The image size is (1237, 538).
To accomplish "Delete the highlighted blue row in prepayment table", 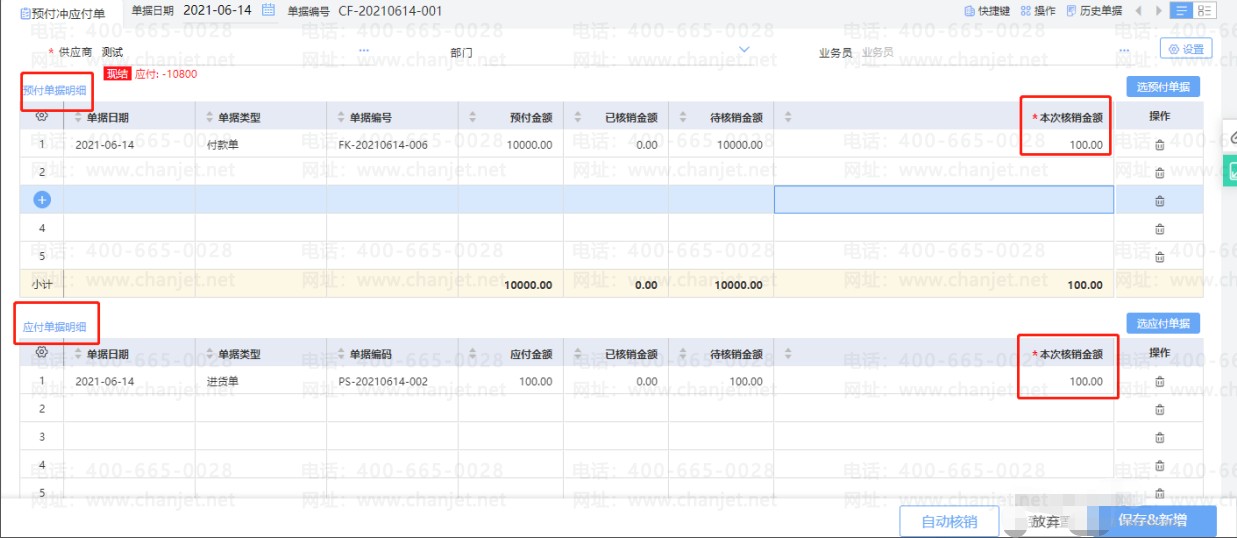I will [x=1160, y=201].
